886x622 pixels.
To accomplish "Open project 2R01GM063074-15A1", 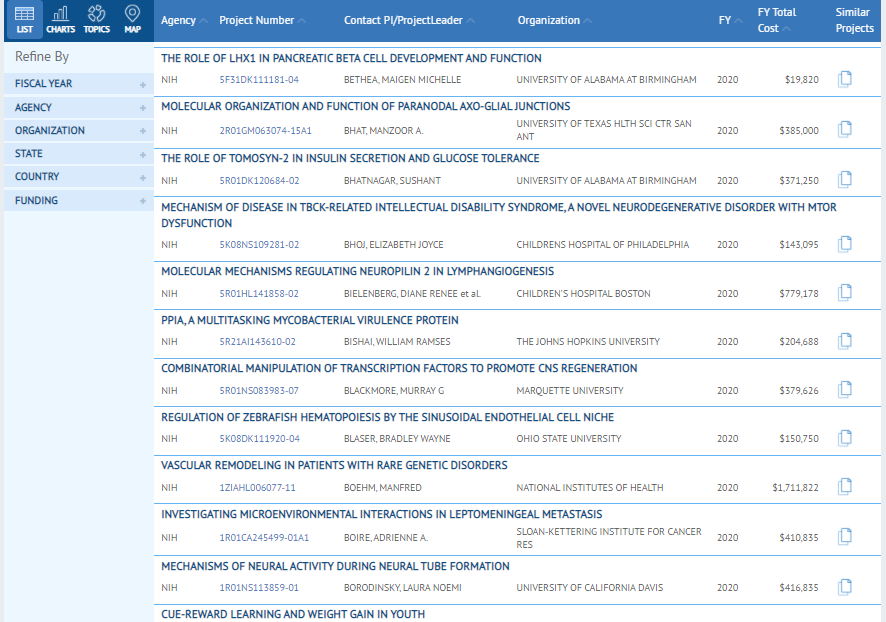I will (266, 131).
